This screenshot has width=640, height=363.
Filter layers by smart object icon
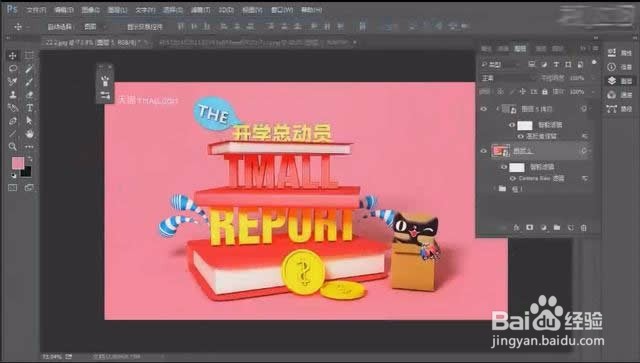coord(580,65)
